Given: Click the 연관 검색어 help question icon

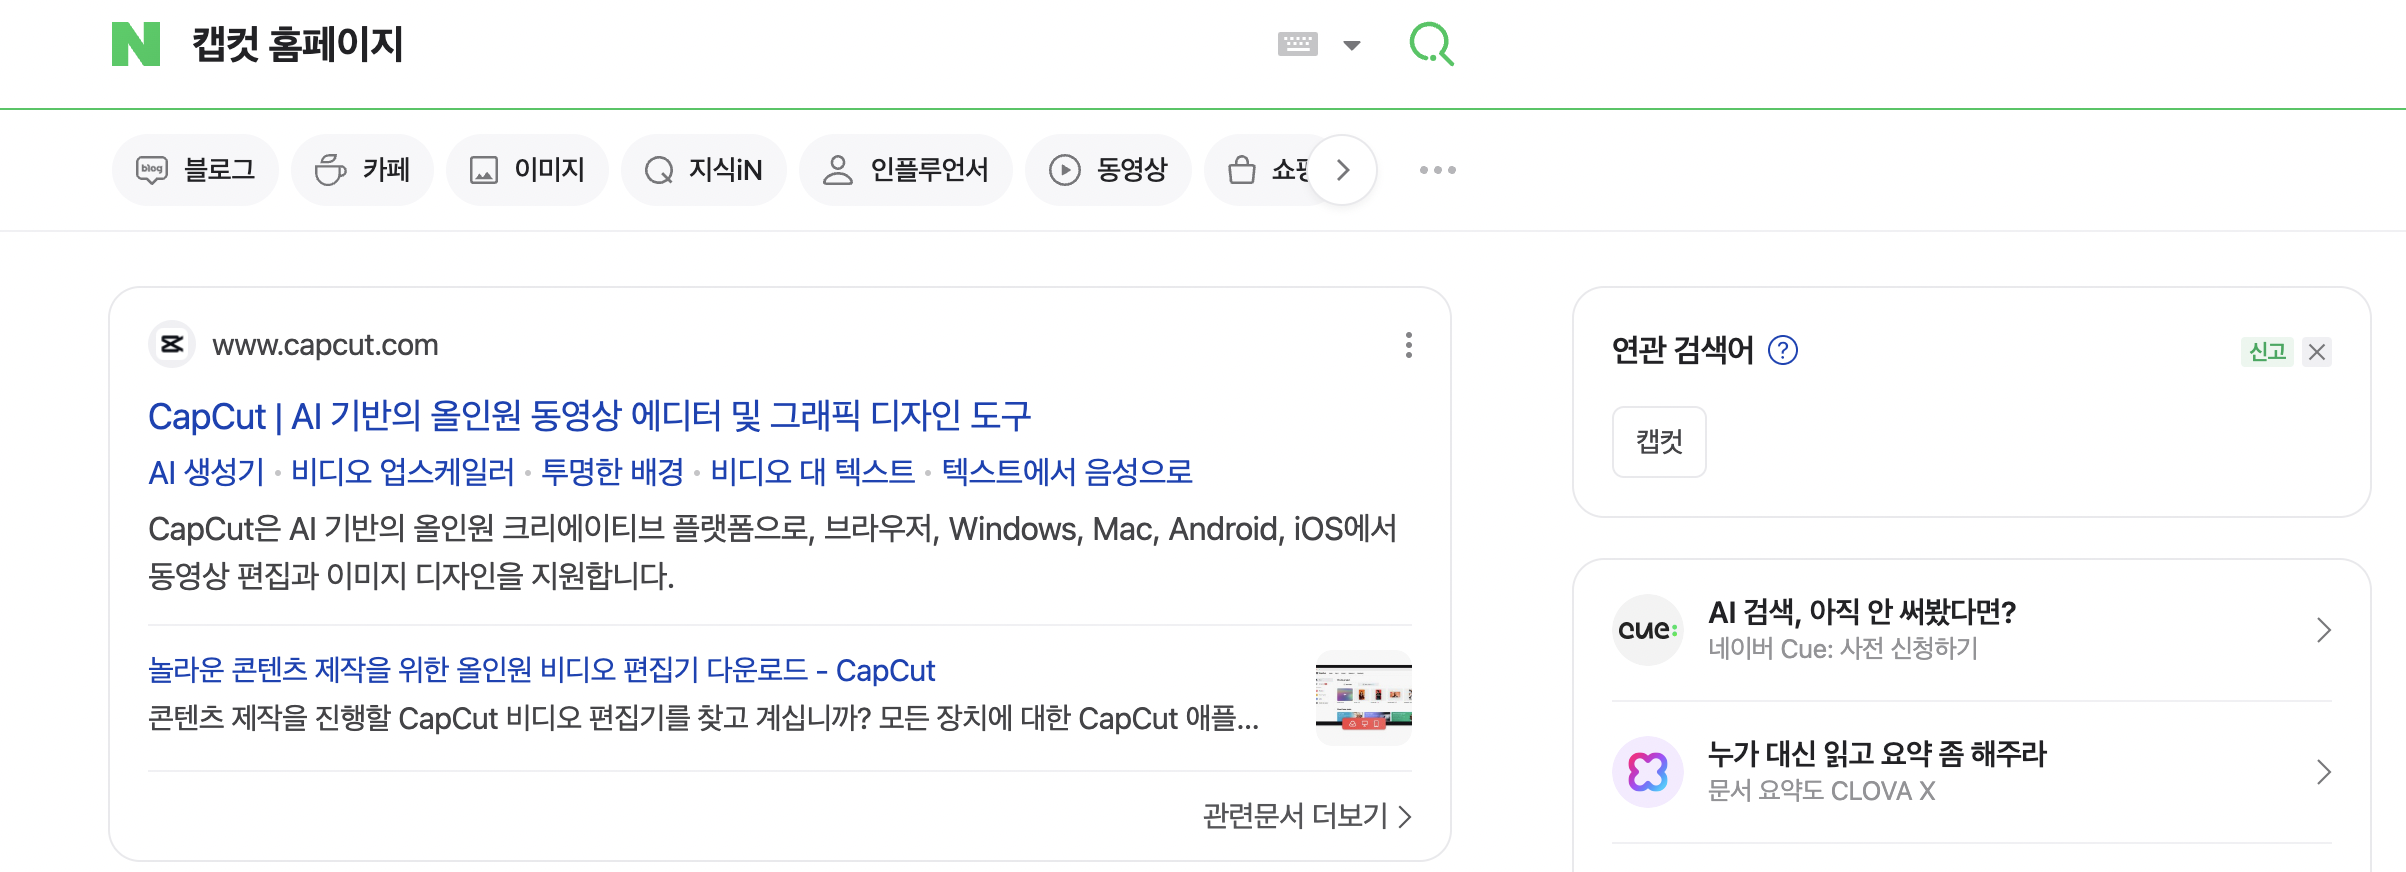Looking at the screenshot, I should 1783,350.
